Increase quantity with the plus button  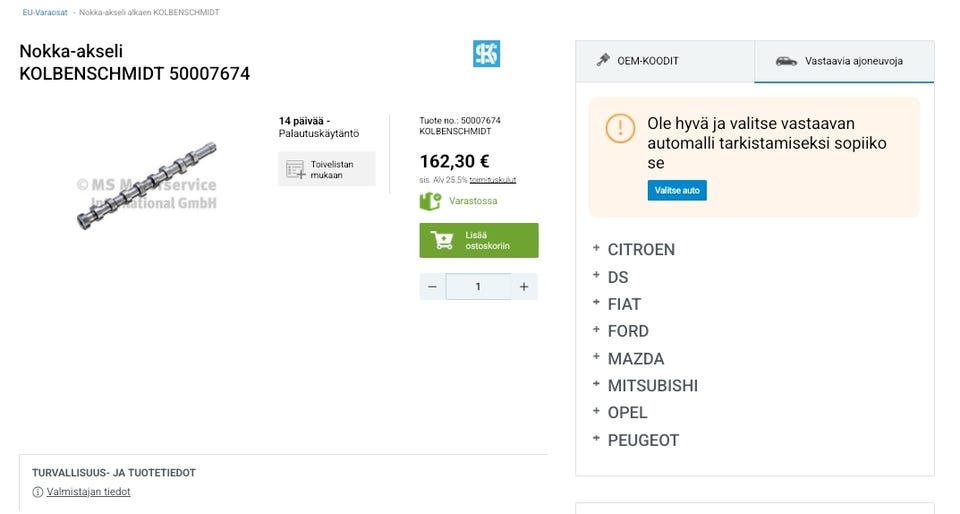coord(523,287)
